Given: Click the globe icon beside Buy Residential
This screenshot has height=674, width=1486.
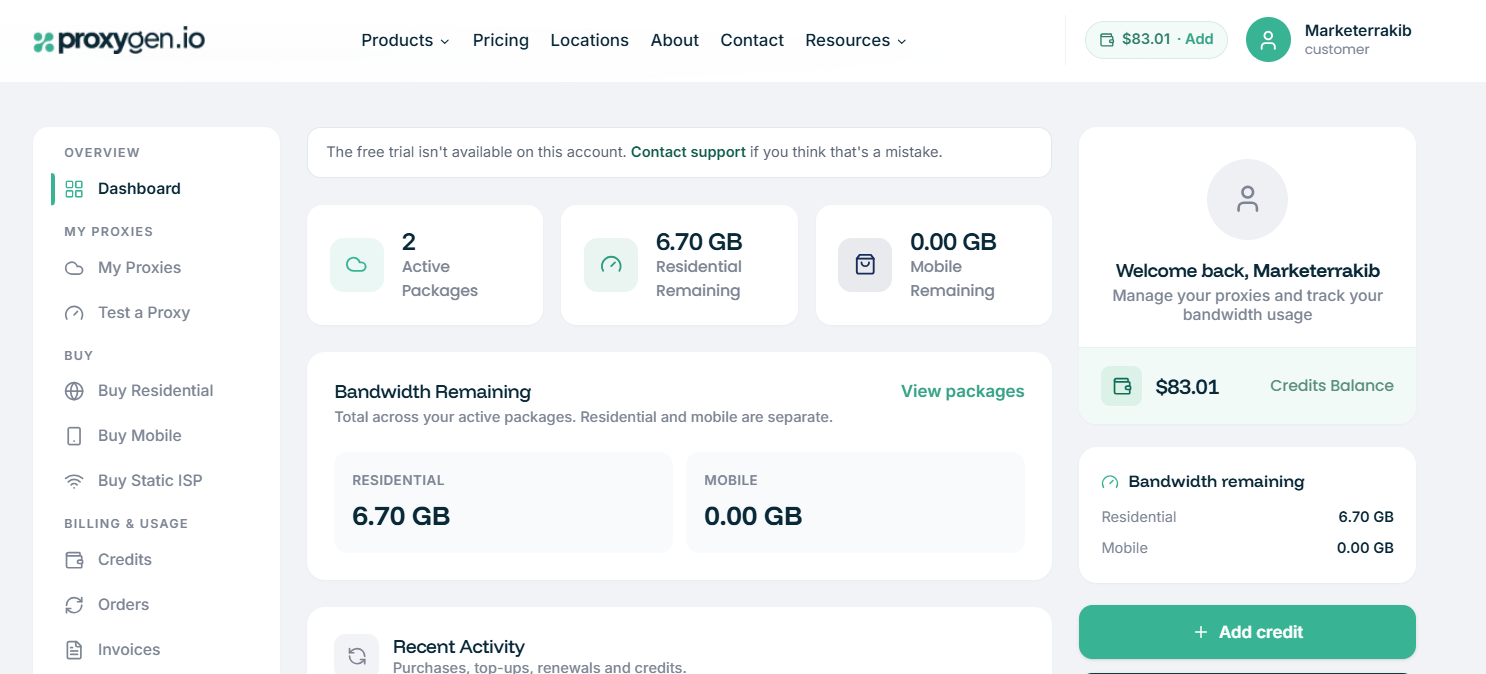Looking at the screenshot, I should [x=74, y=391].
